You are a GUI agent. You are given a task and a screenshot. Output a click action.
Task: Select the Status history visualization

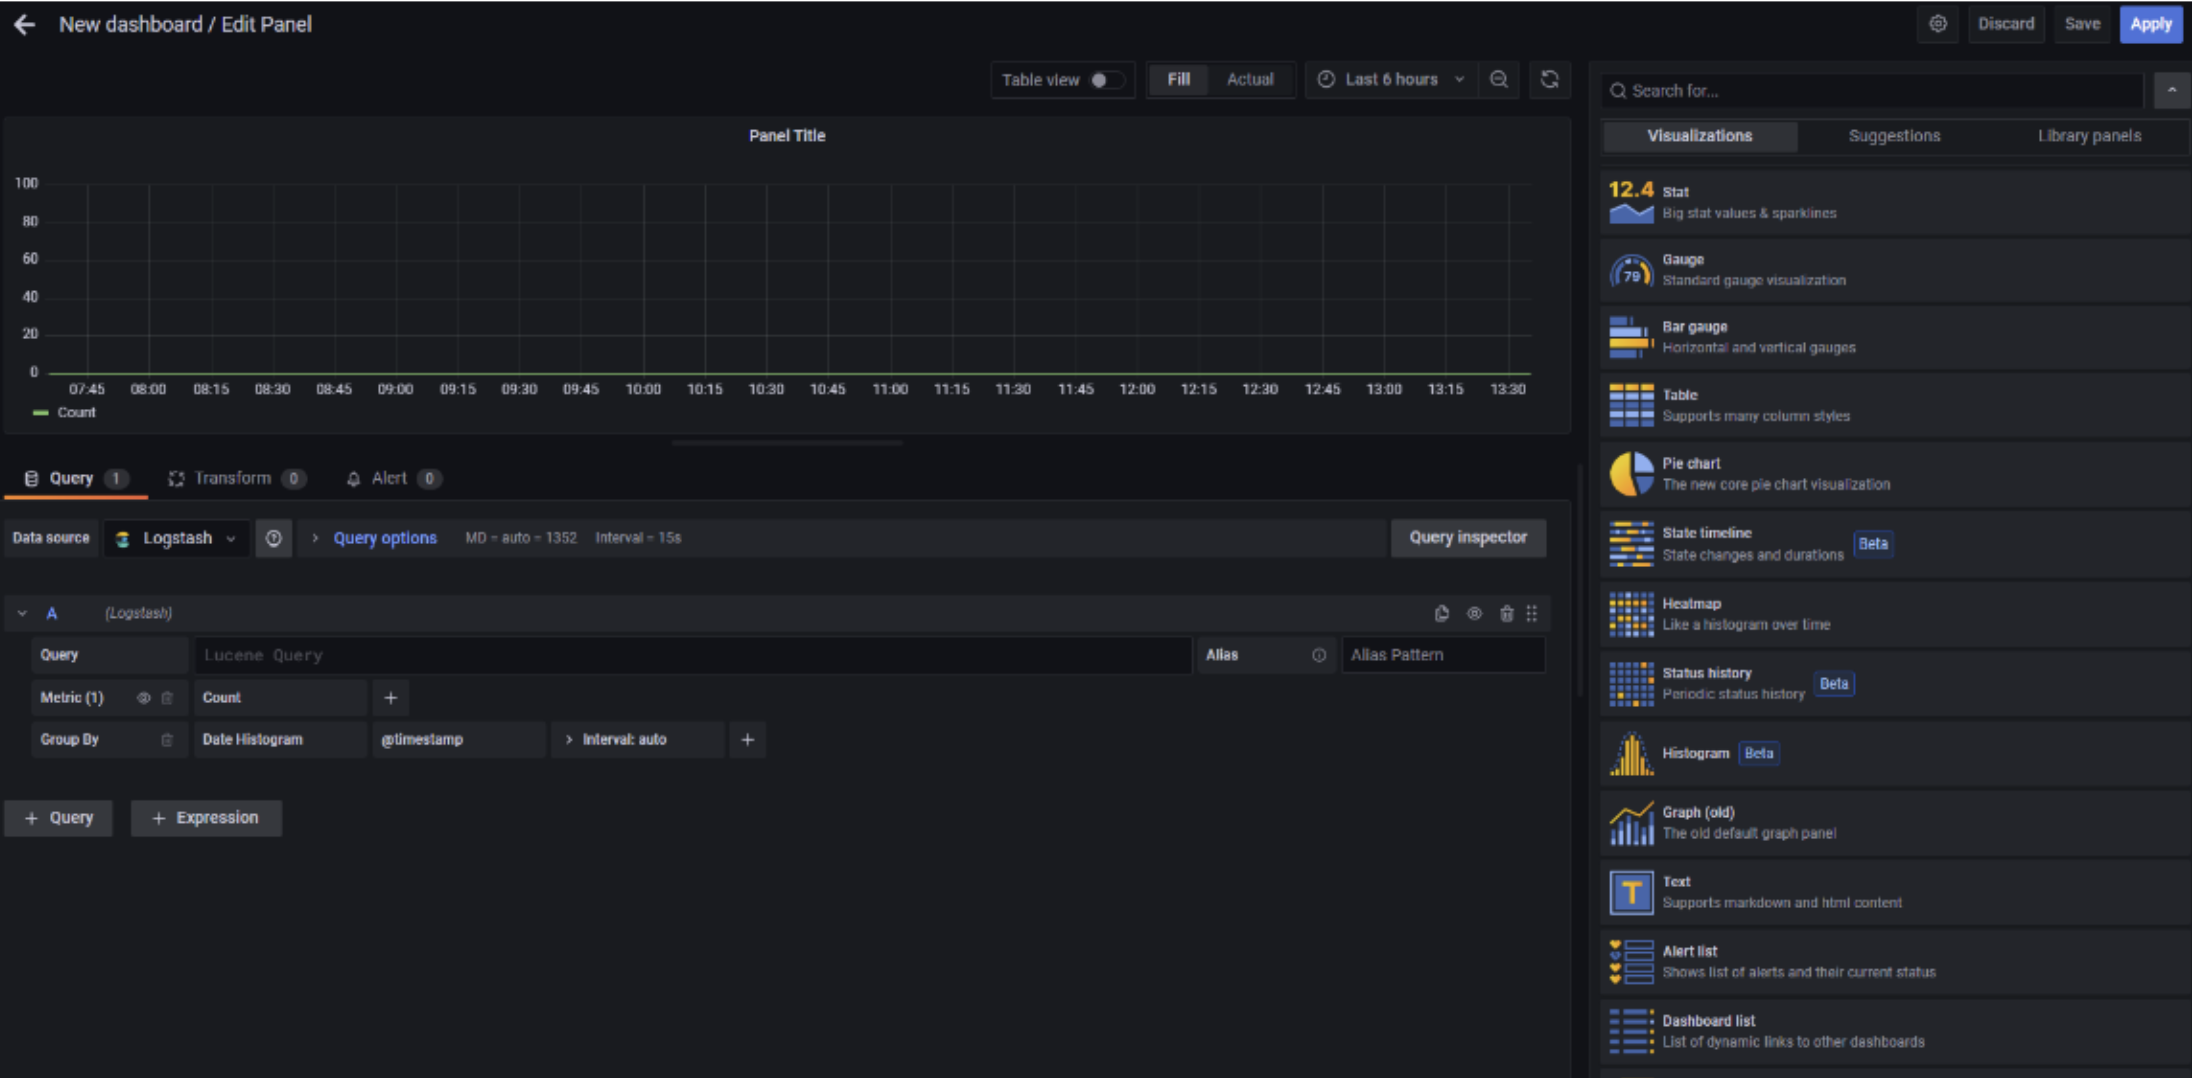(x=1894, y=684)
